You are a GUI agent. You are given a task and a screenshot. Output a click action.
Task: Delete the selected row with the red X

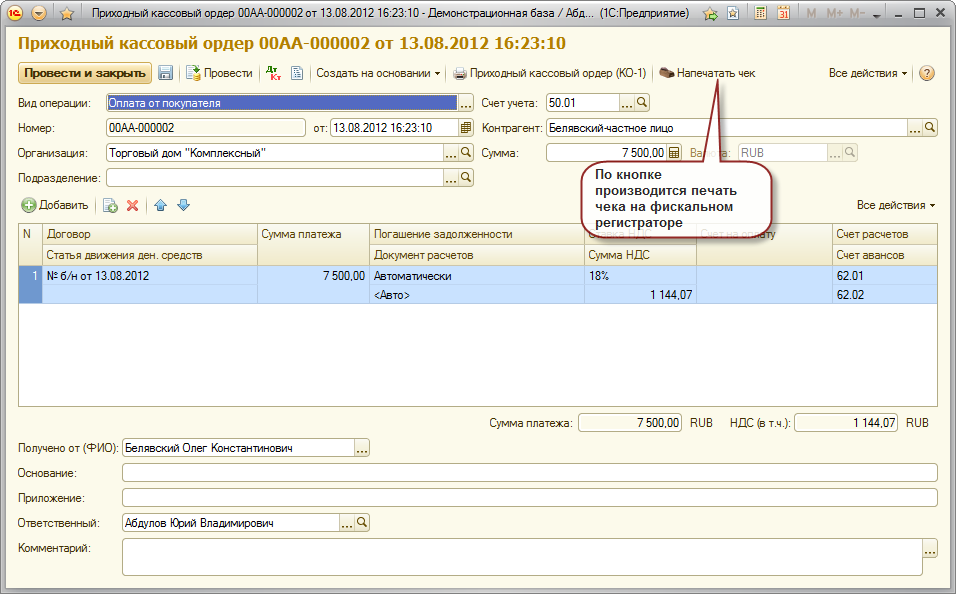pyautogui.click(x=132, y=205)
